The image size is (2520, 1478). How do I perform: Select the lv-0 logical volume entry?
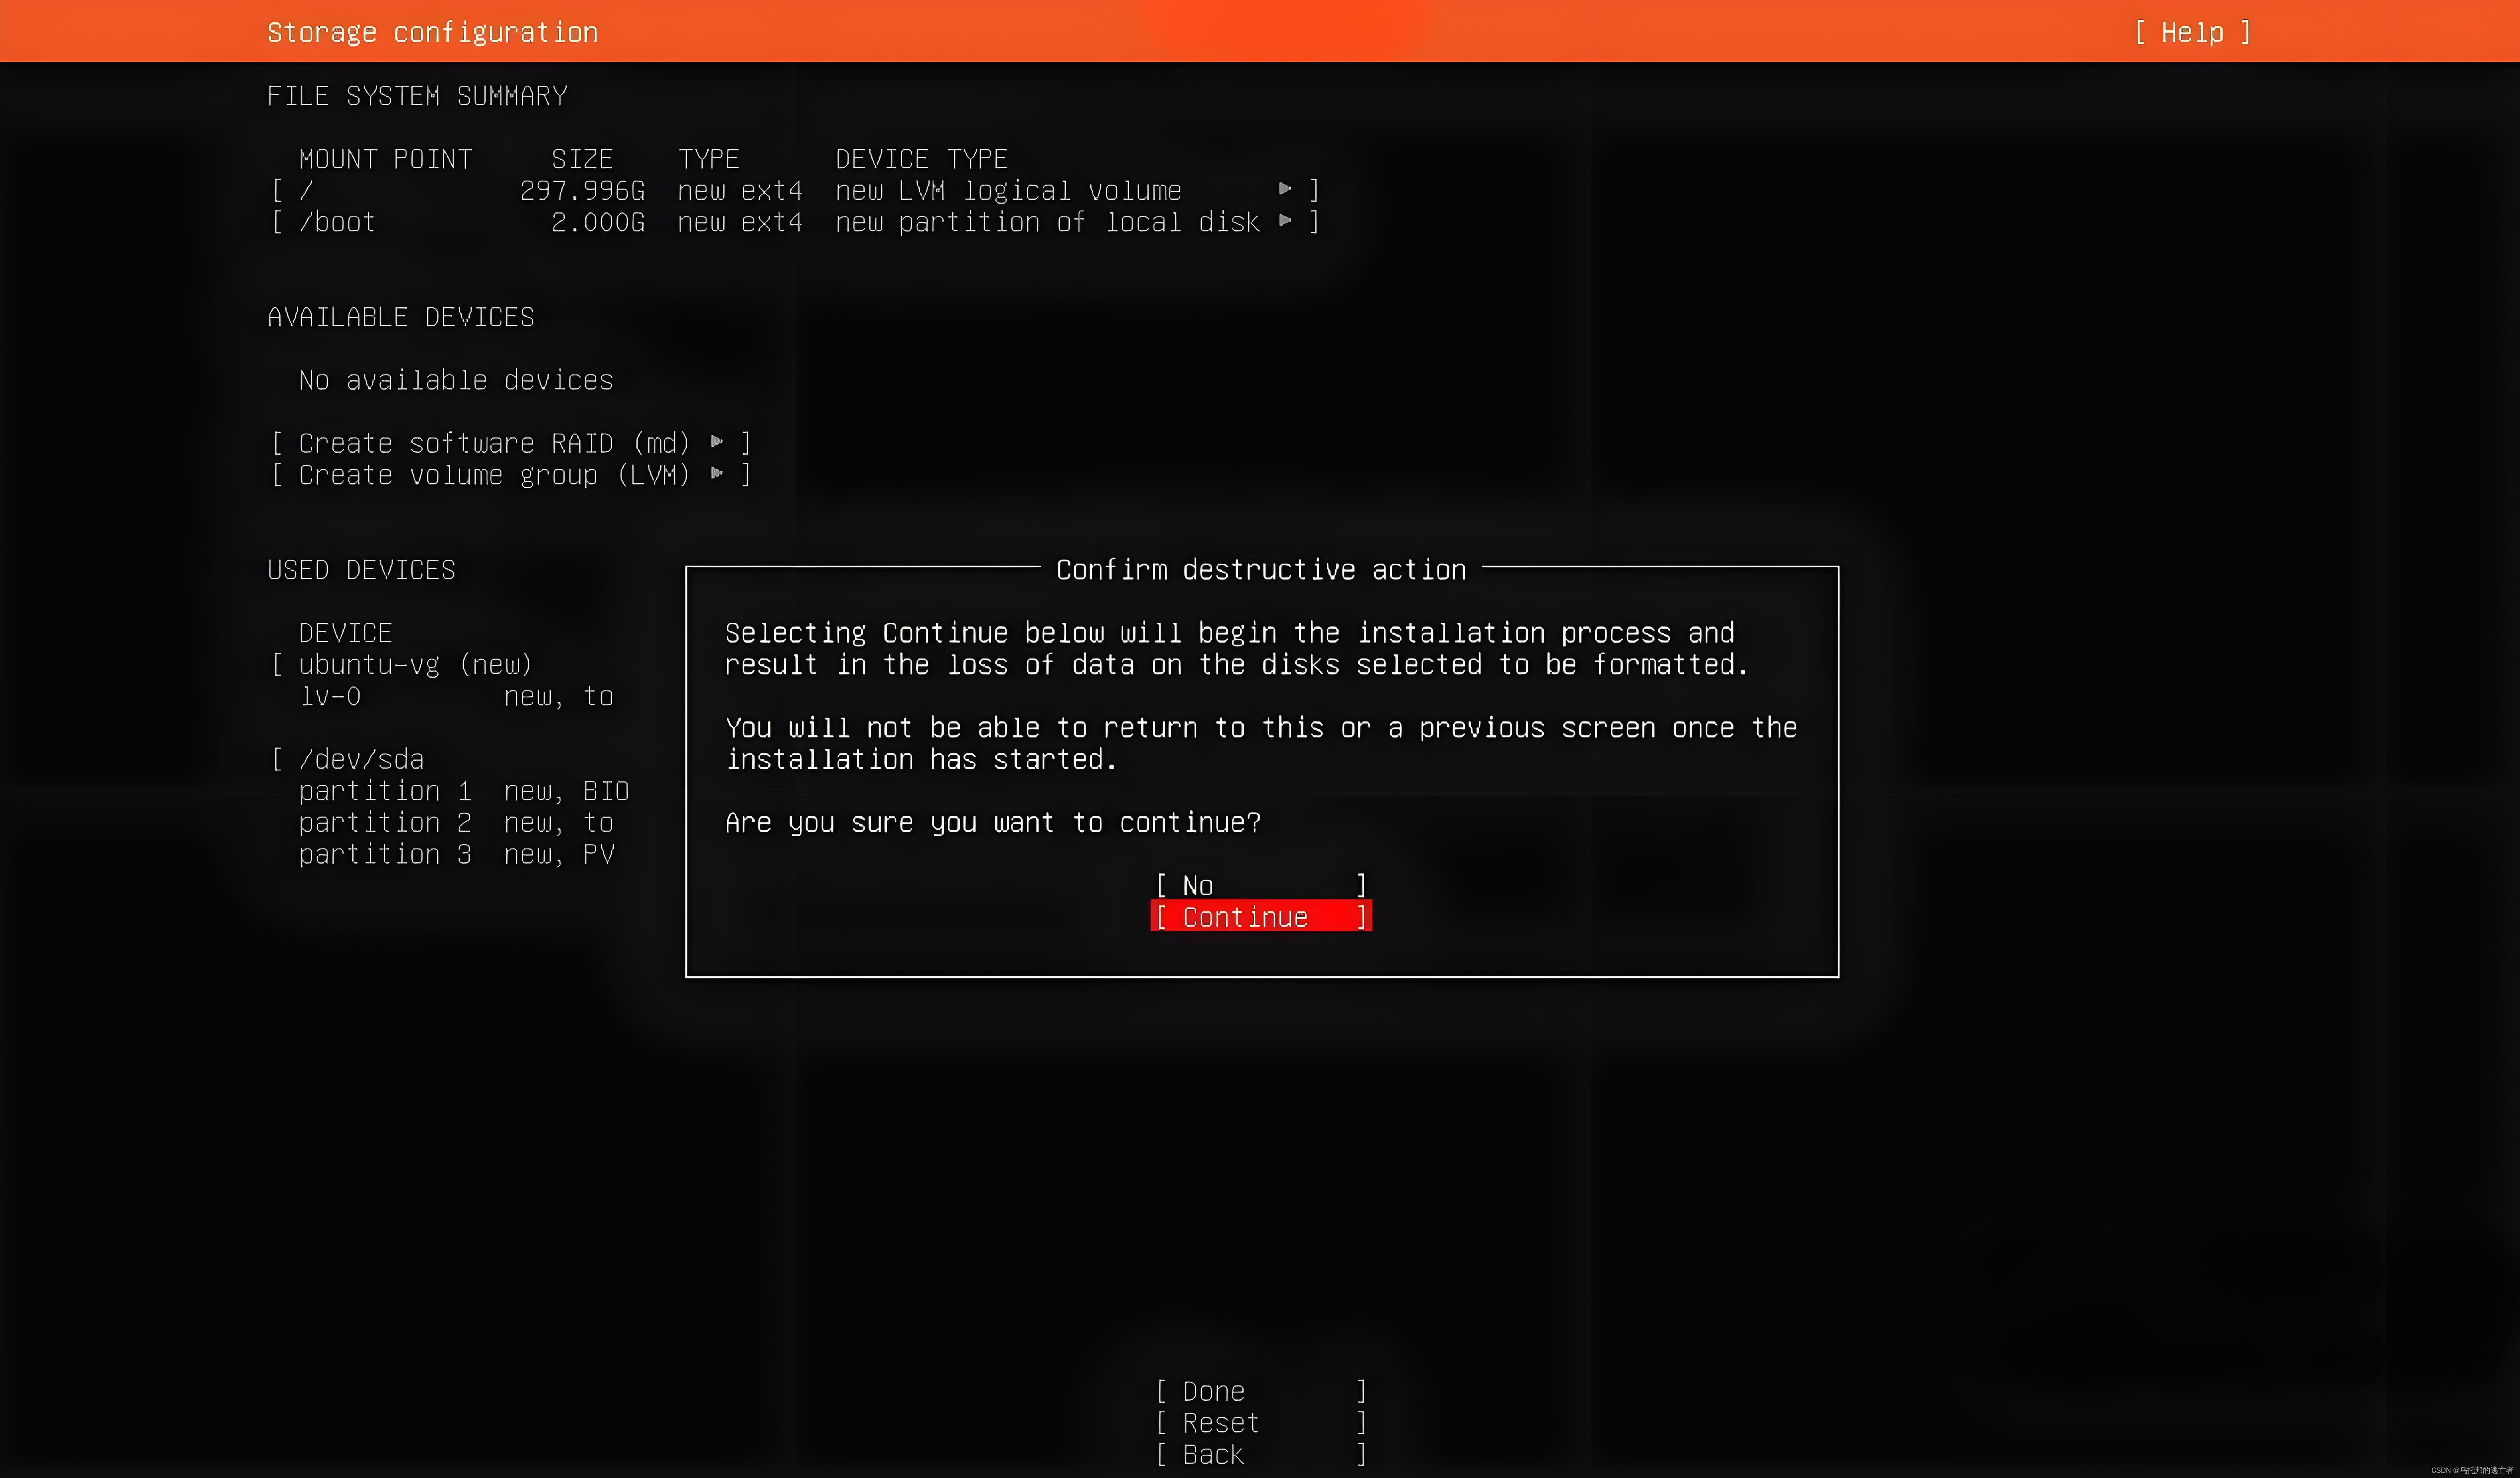[x=331, y=696]
